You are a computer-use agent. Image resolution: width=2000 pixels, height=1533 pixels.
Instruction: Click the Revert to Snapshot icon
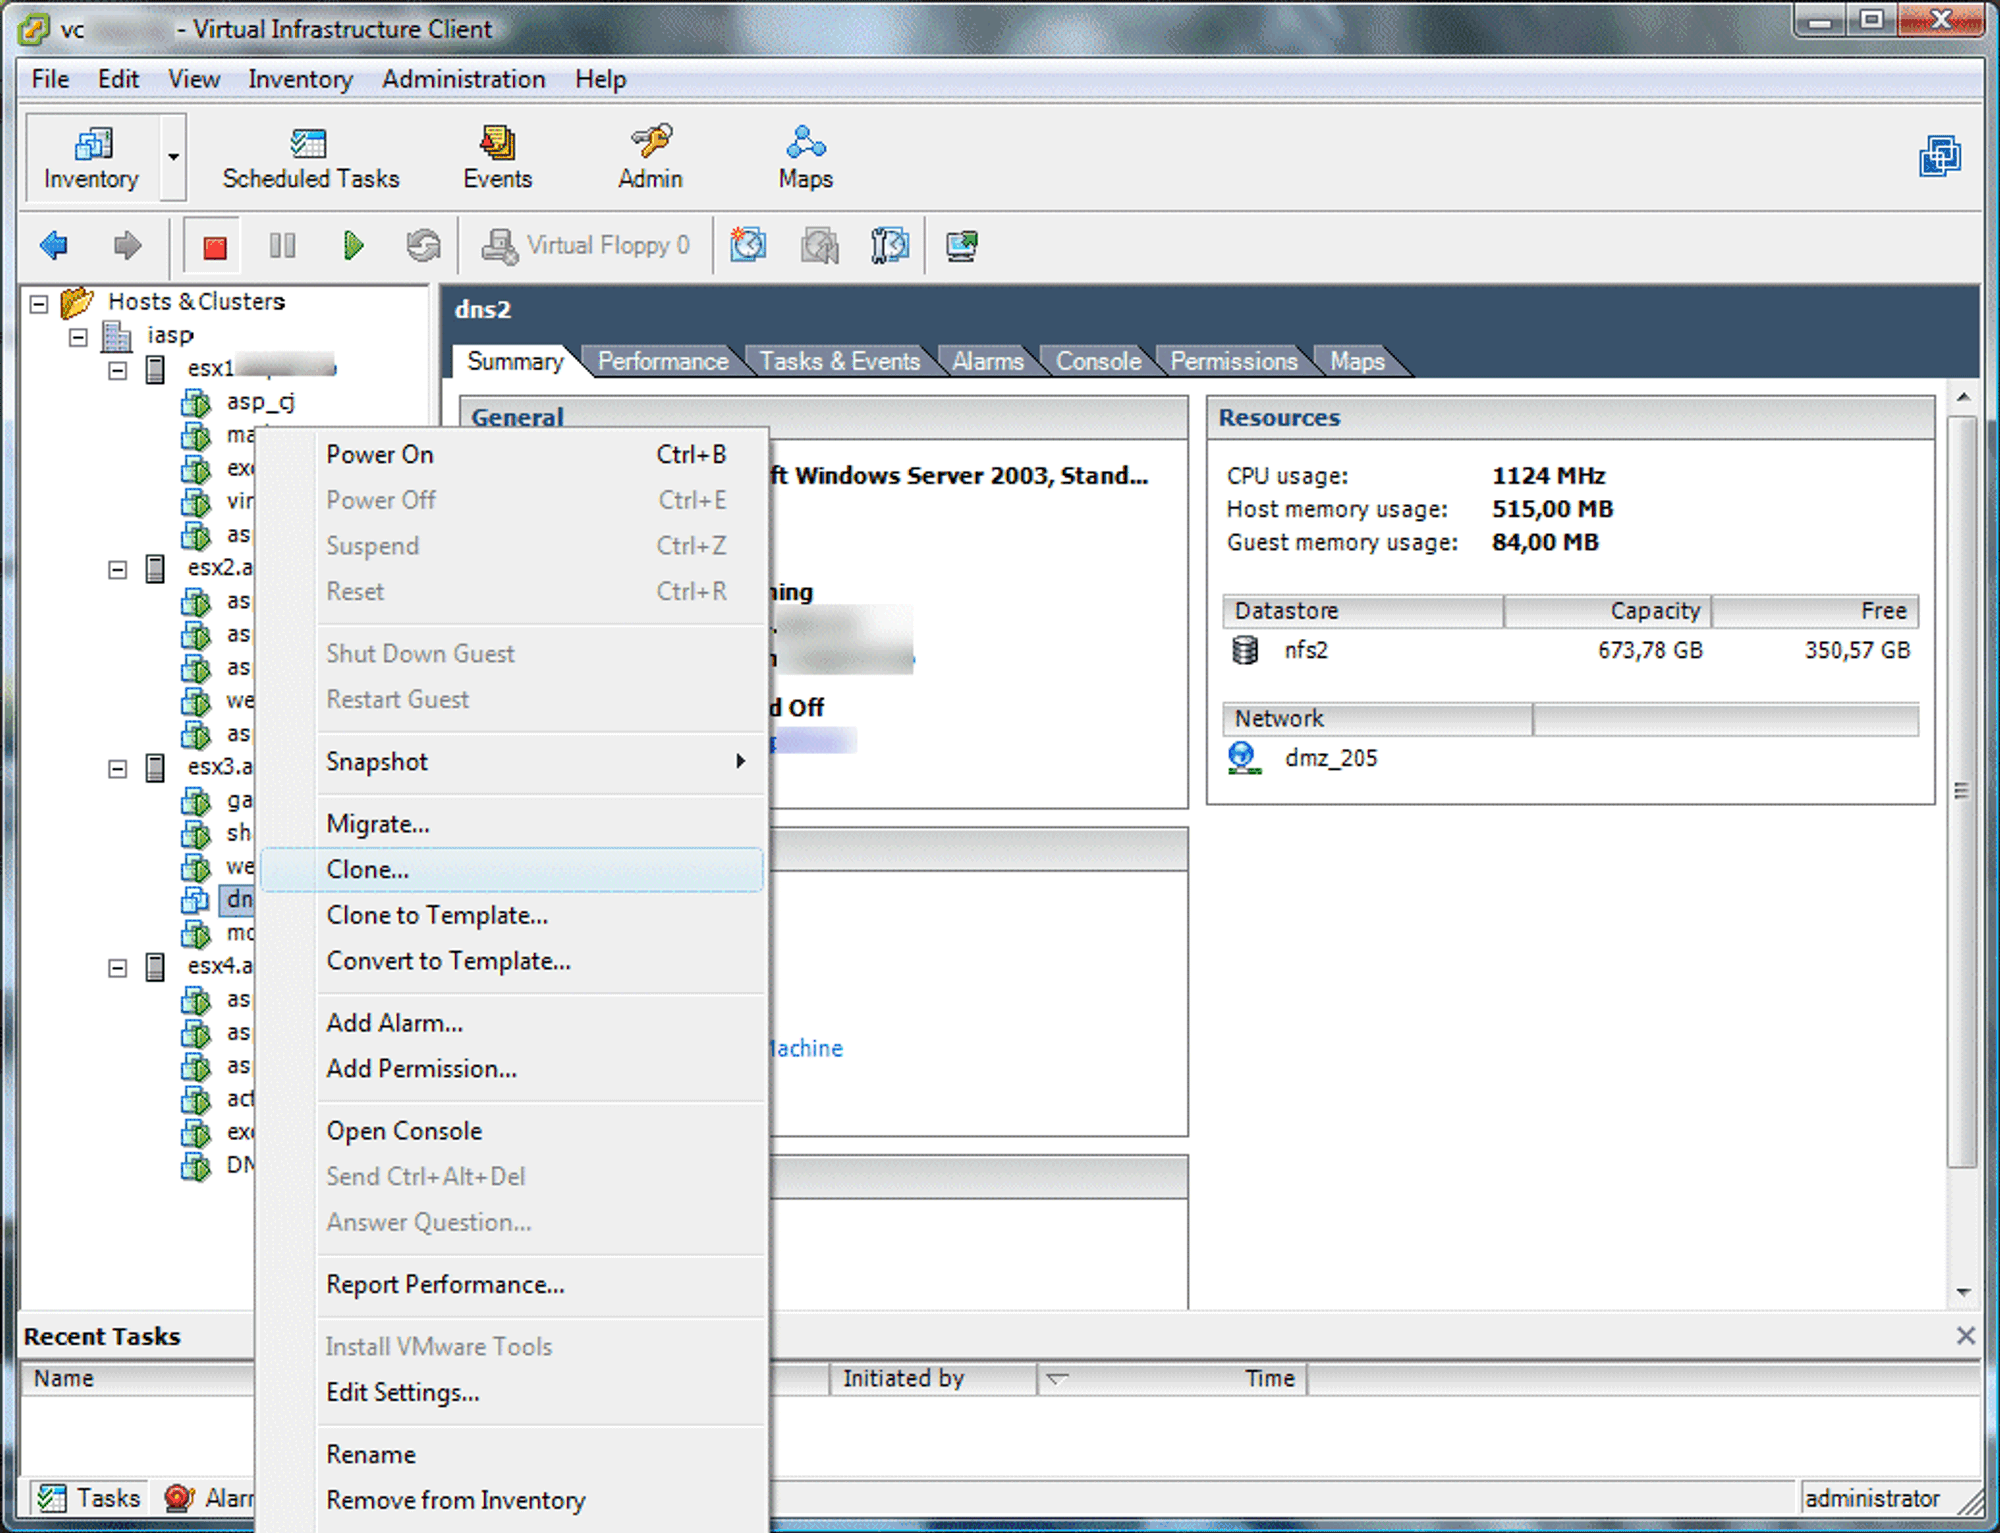[x=819, y=245]
